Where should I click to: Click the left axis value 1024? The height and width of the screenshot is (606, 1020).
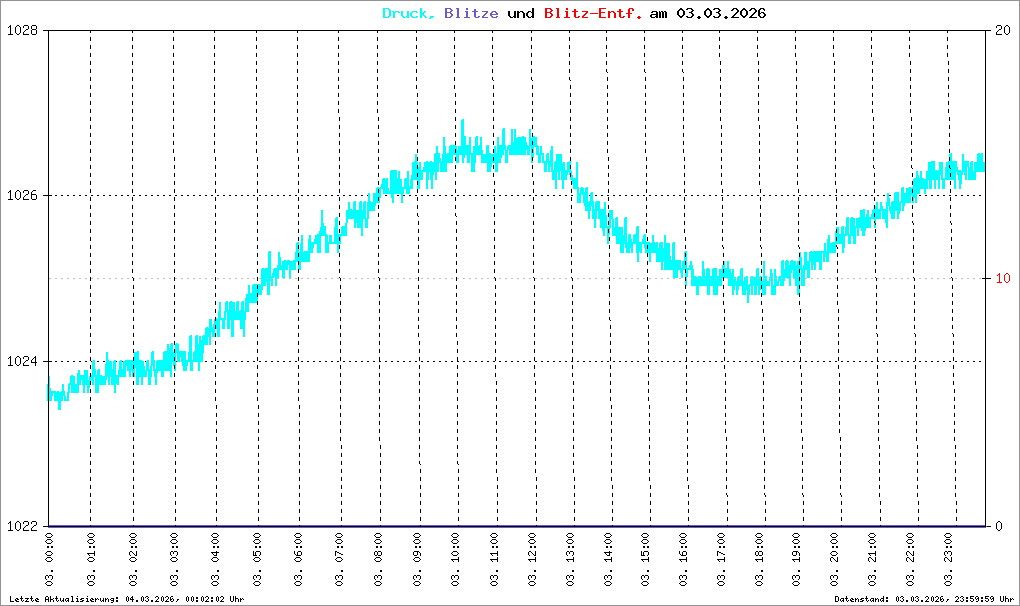[23, 362]
